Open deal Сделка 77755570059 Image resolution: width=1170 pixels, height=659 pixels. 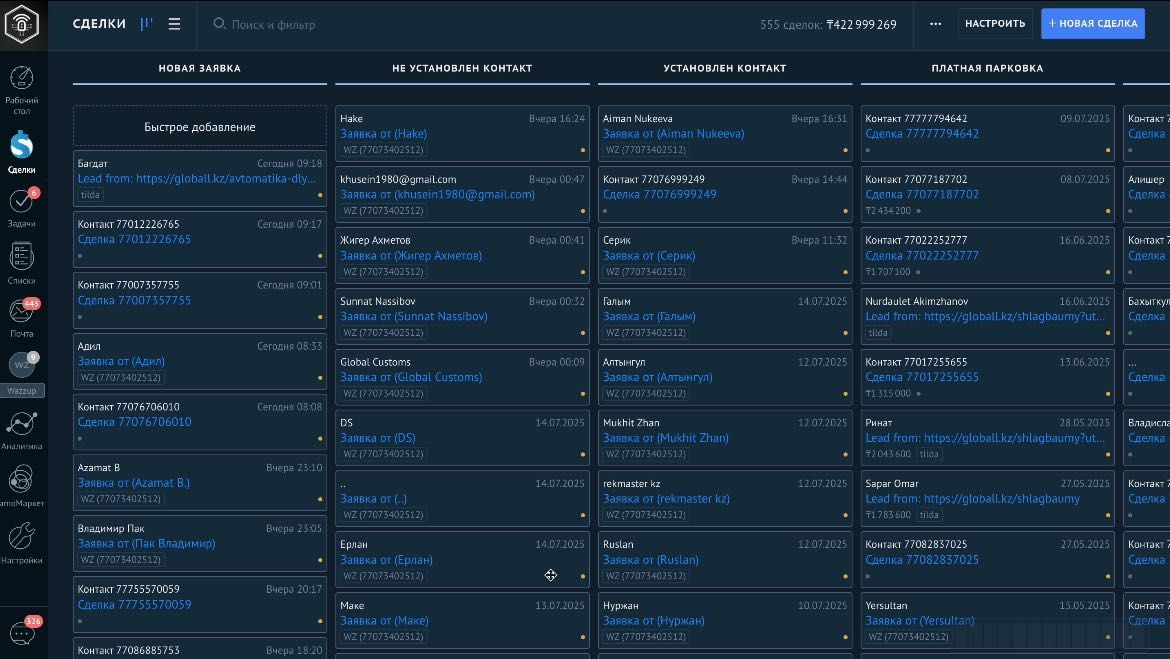tap(134, 605)
